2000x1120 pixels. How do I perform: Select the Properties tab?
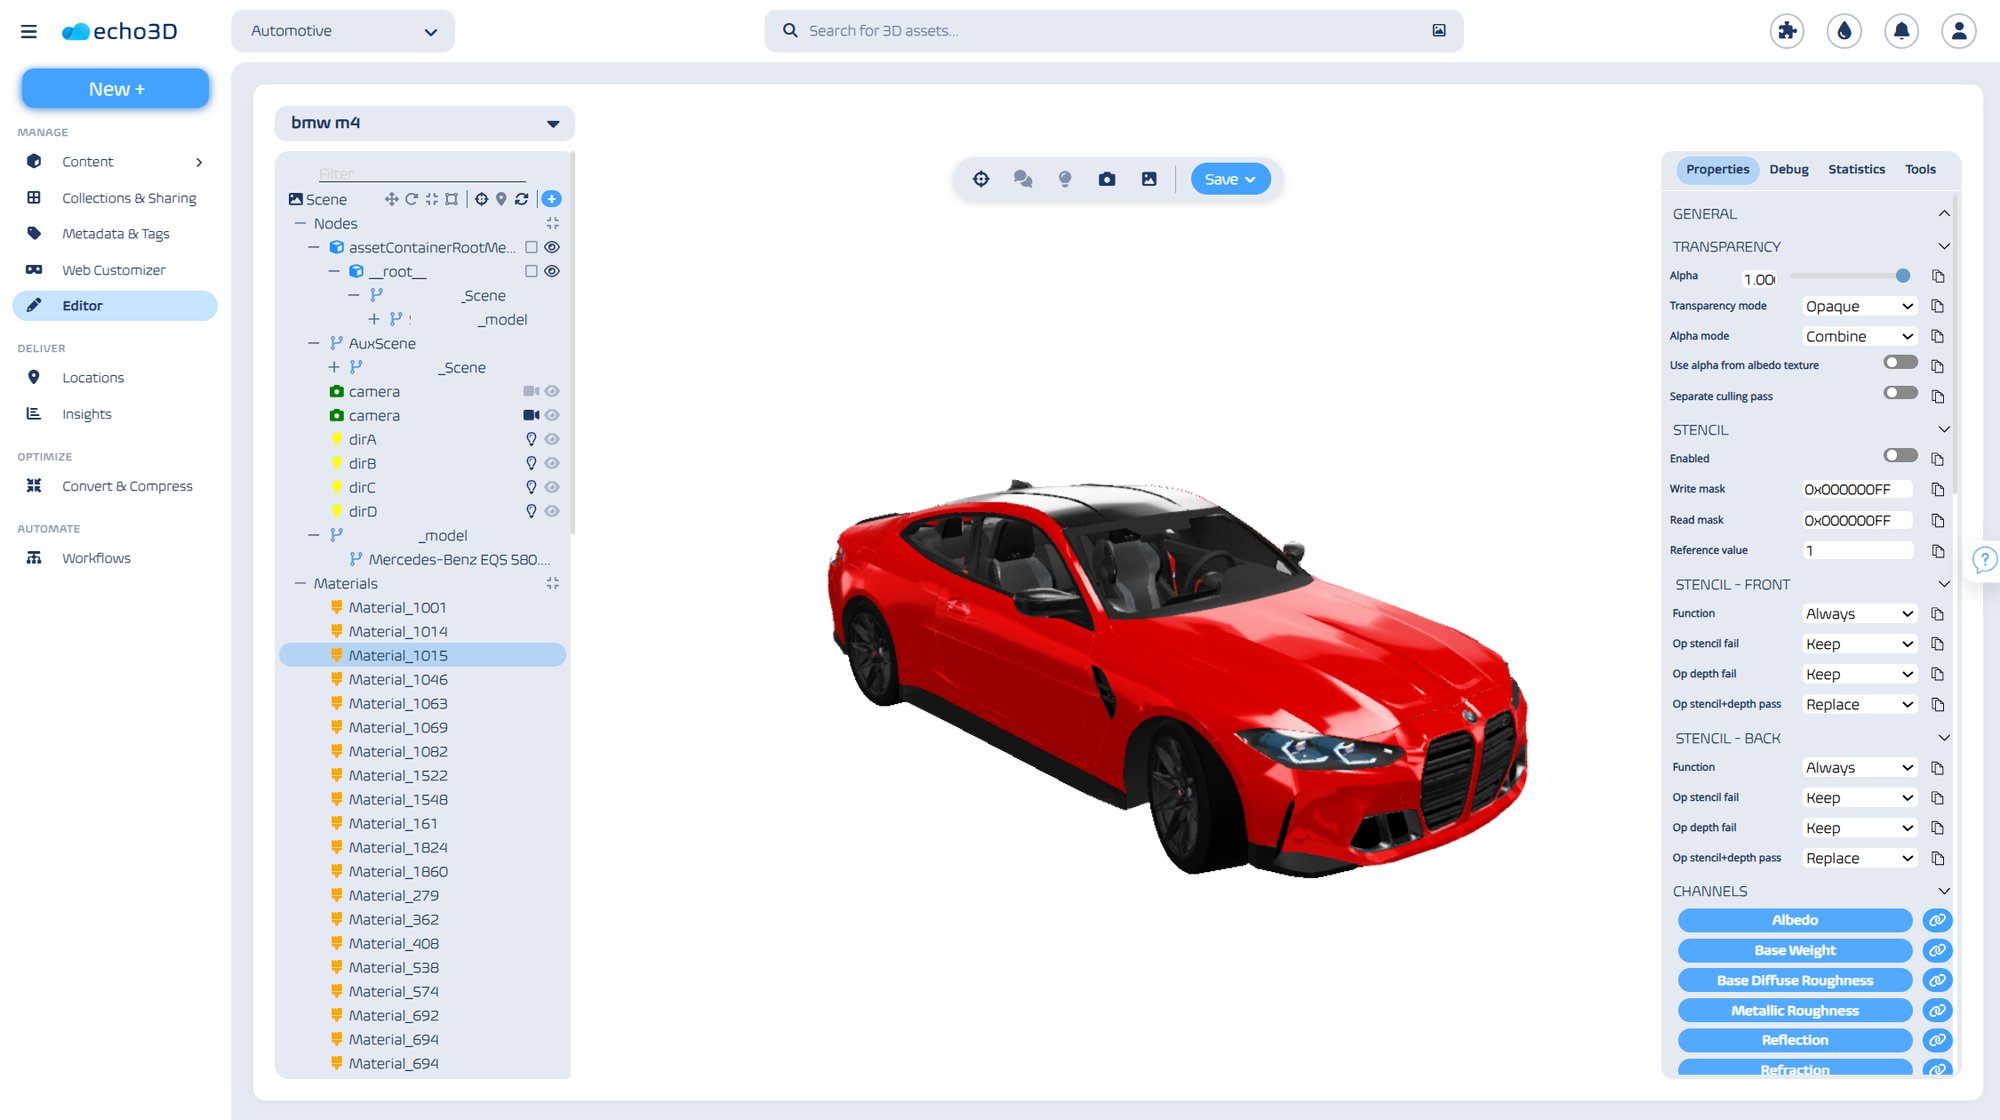click(1717, 169)
